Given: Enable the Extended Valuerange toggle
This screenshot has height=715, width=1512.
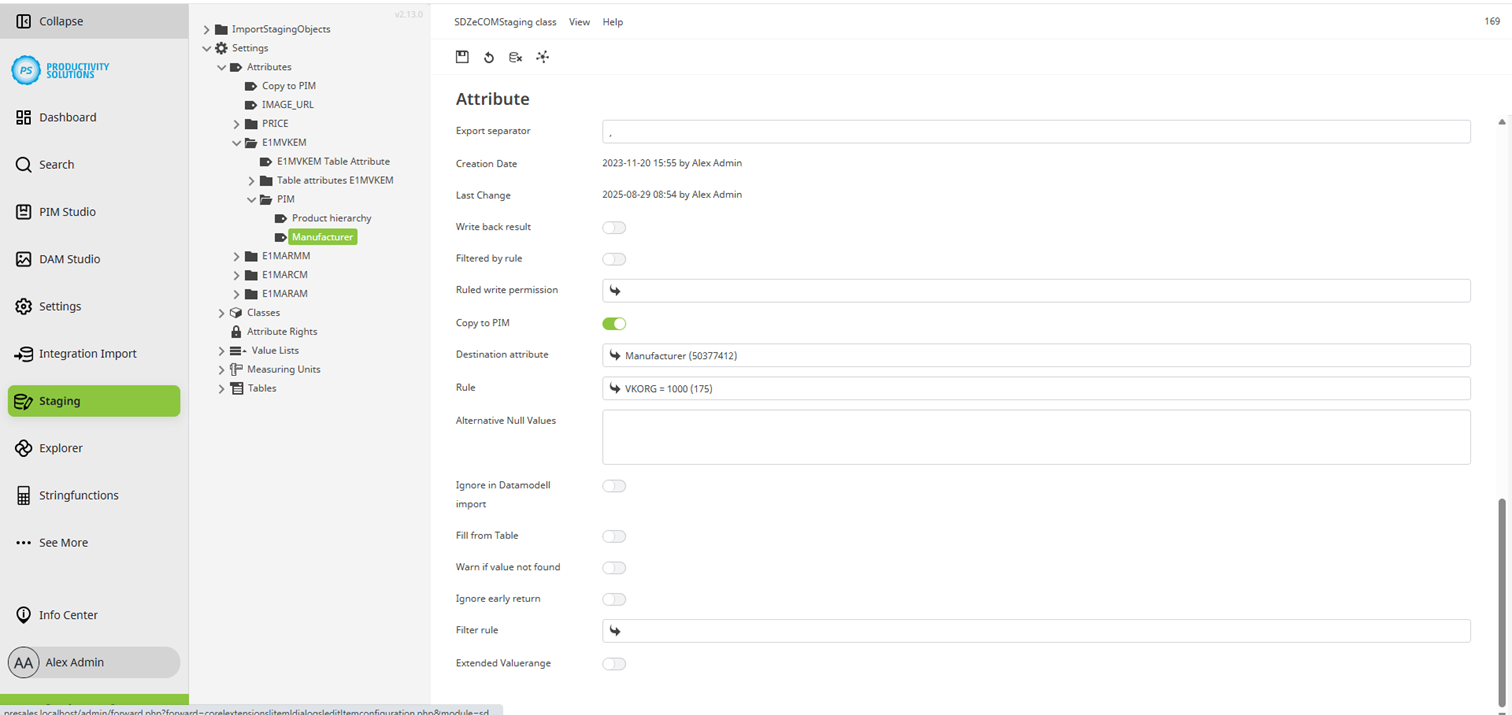Looking at the screenshot, I should [614, 663].
